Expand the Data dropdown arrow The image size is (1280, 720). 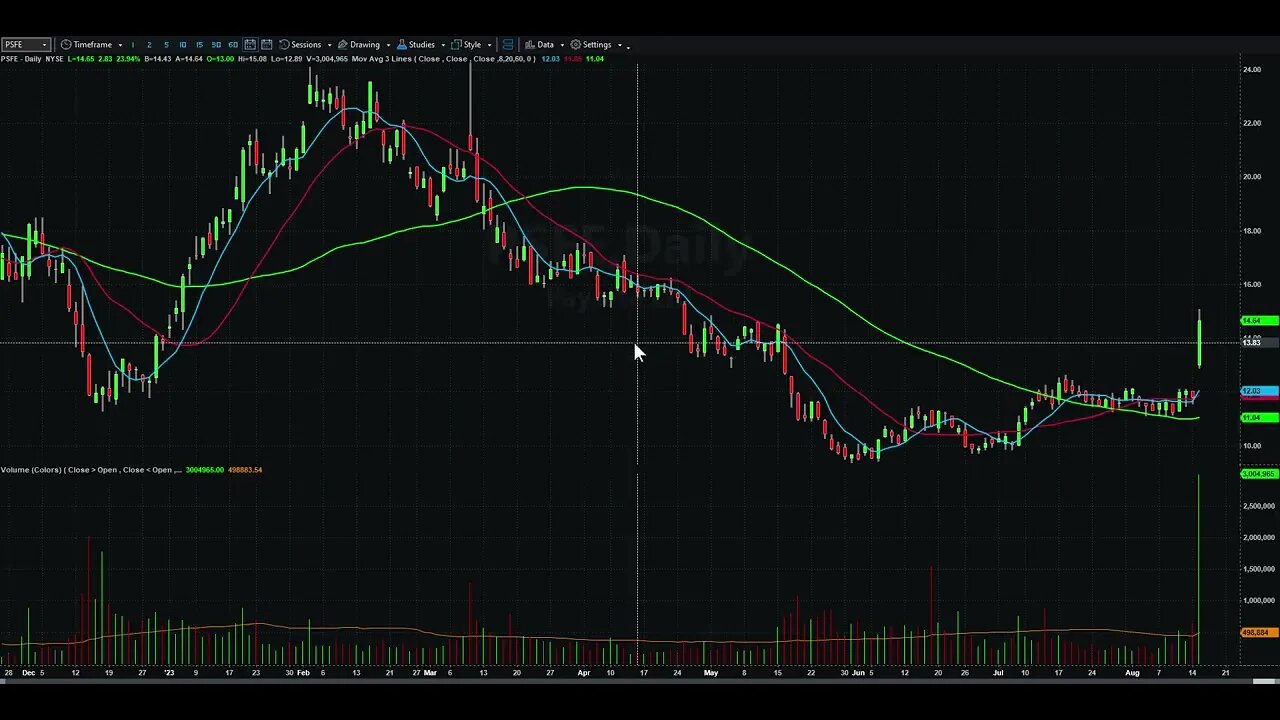pyautogui.click(x=561, y=45)
